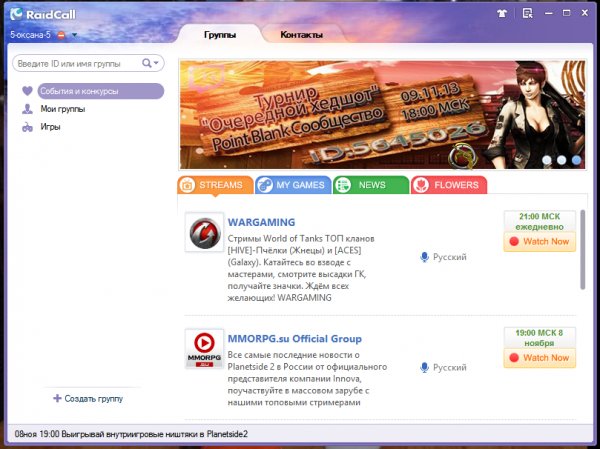
Task: Focus the group ID or name search field
Action: 88,63
